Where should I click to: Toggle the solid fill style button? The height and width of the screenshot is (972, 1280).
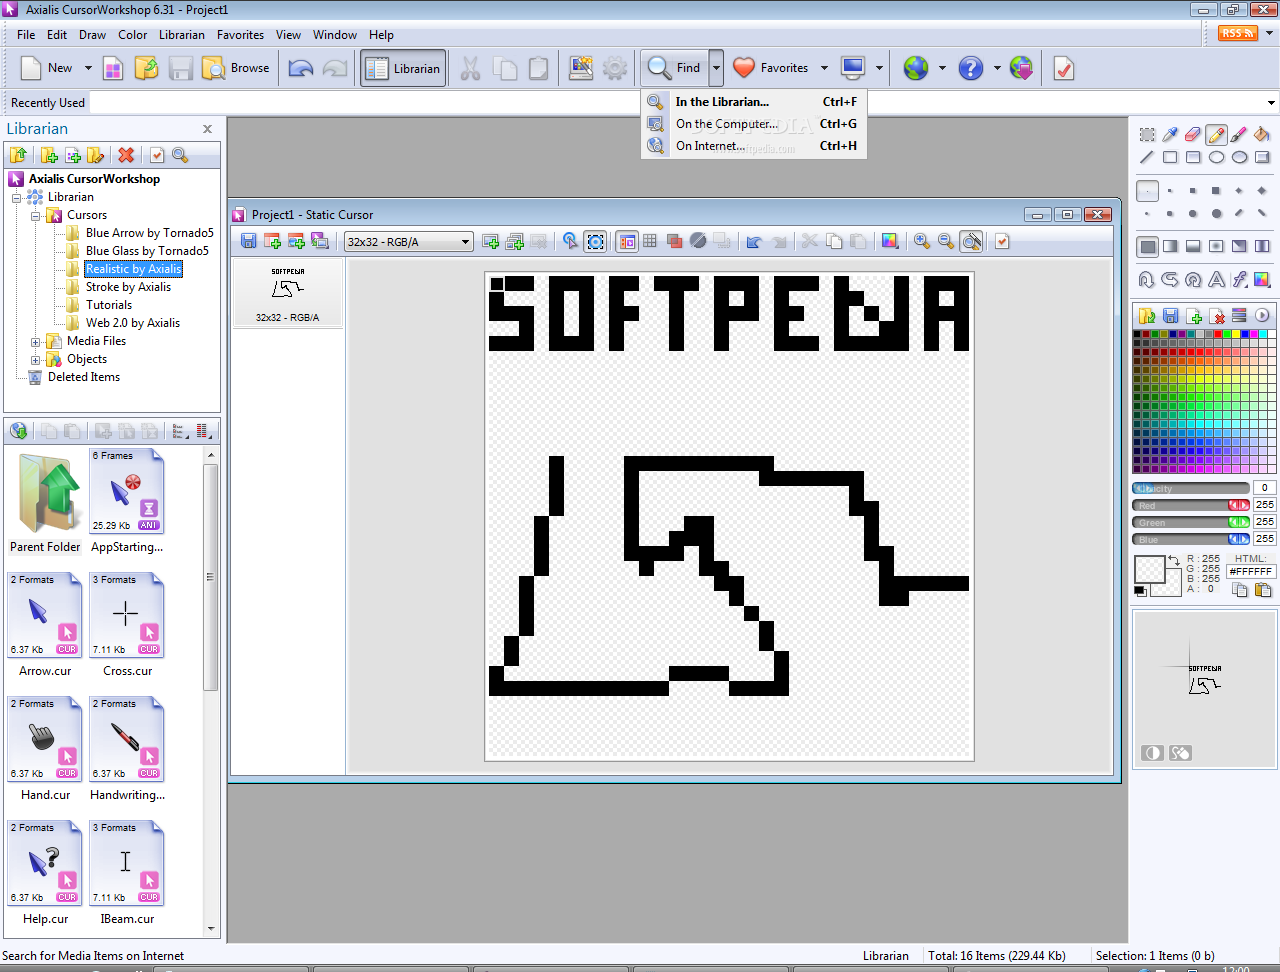1147,246
